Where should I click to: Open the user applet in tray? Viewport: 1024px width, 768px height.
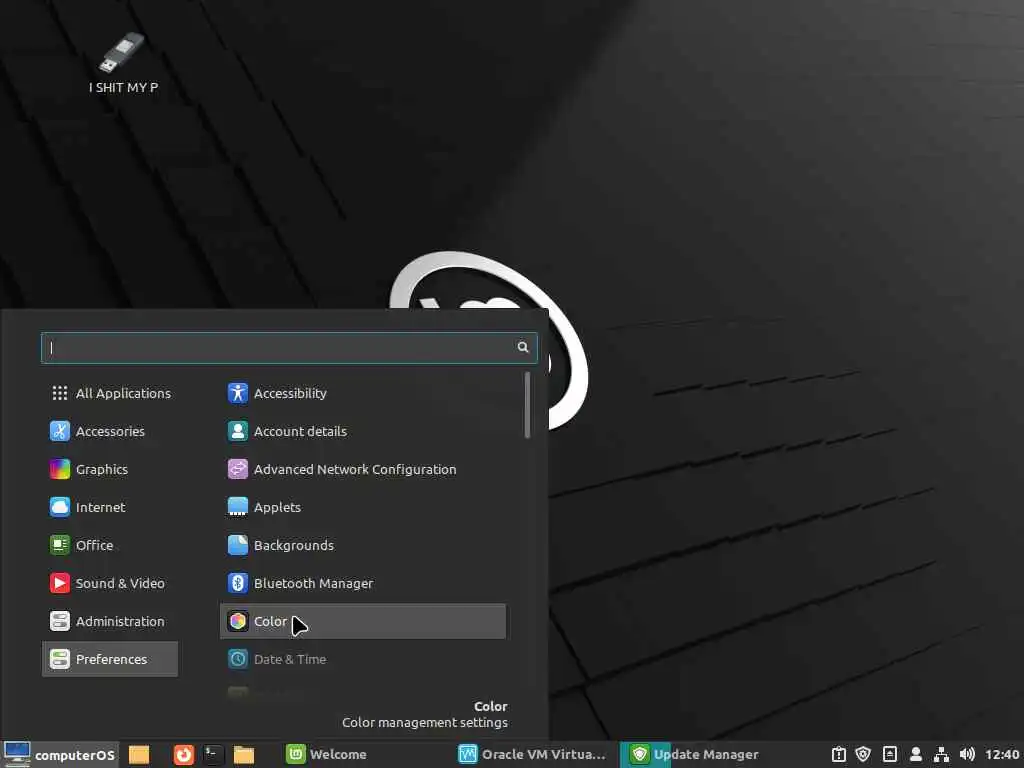916,754
